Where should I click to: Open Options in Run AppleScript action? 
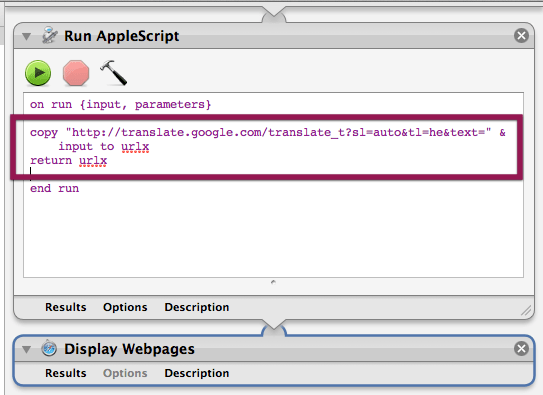pyautogui.click(x=125, y=307)
